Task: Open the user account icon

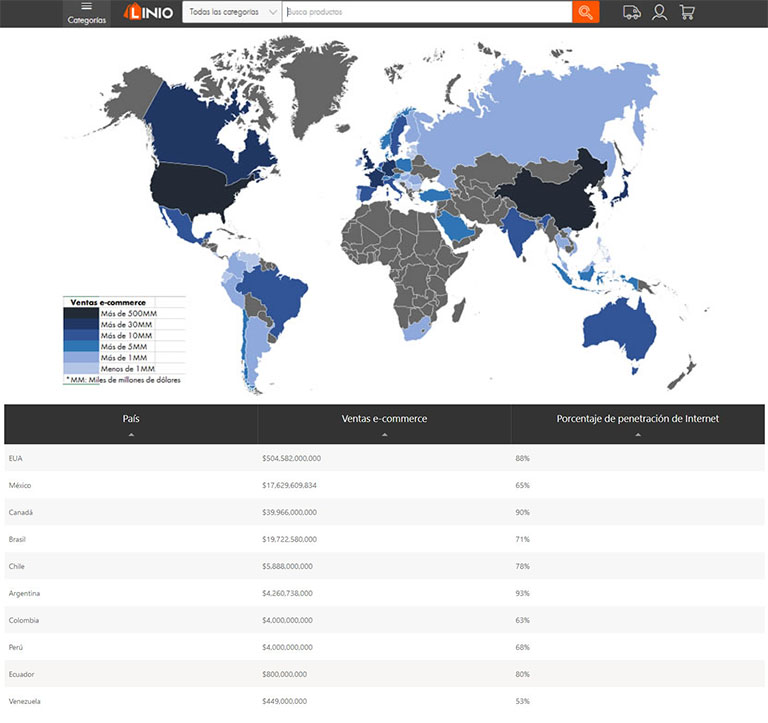Action: click(x=659, y=12)
